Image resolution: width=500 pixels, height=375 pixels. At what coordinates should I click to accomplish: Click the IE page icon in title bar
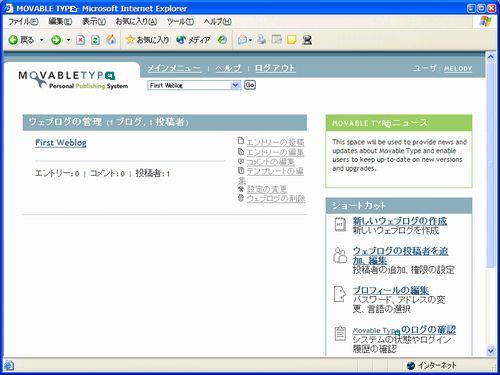[8, 8]
